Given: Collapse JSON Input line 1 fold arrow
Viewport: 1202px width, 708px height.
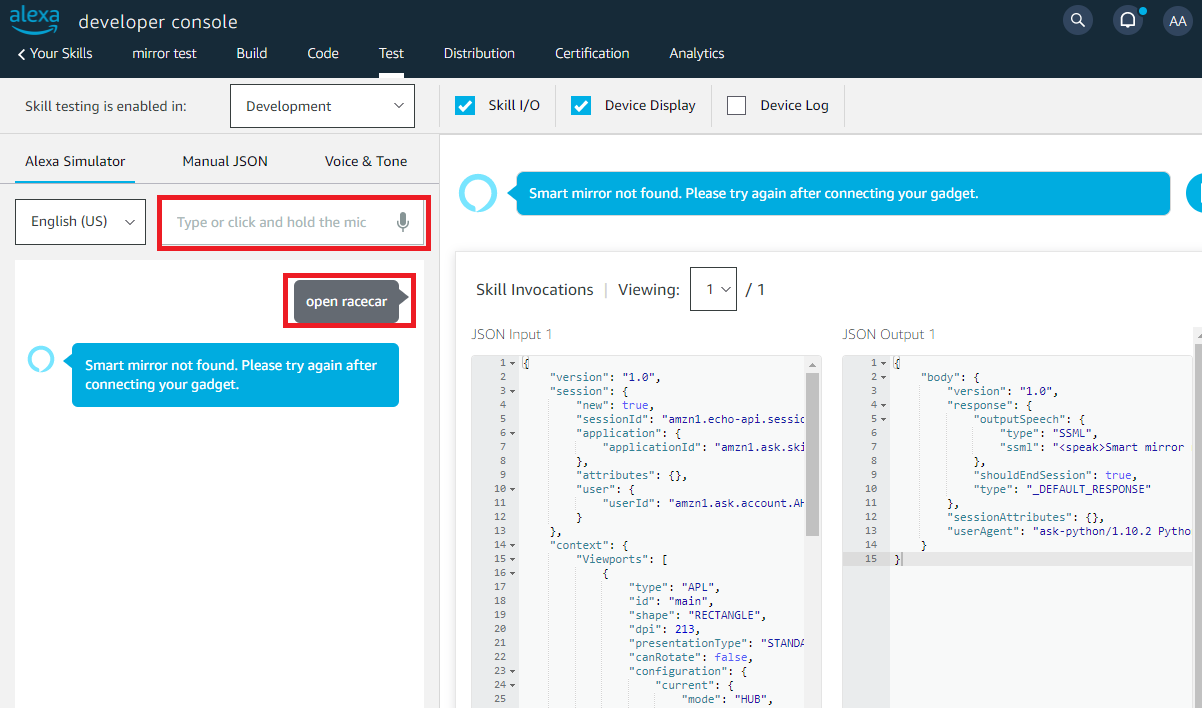Looking at the screenshot, I should 513,363.
